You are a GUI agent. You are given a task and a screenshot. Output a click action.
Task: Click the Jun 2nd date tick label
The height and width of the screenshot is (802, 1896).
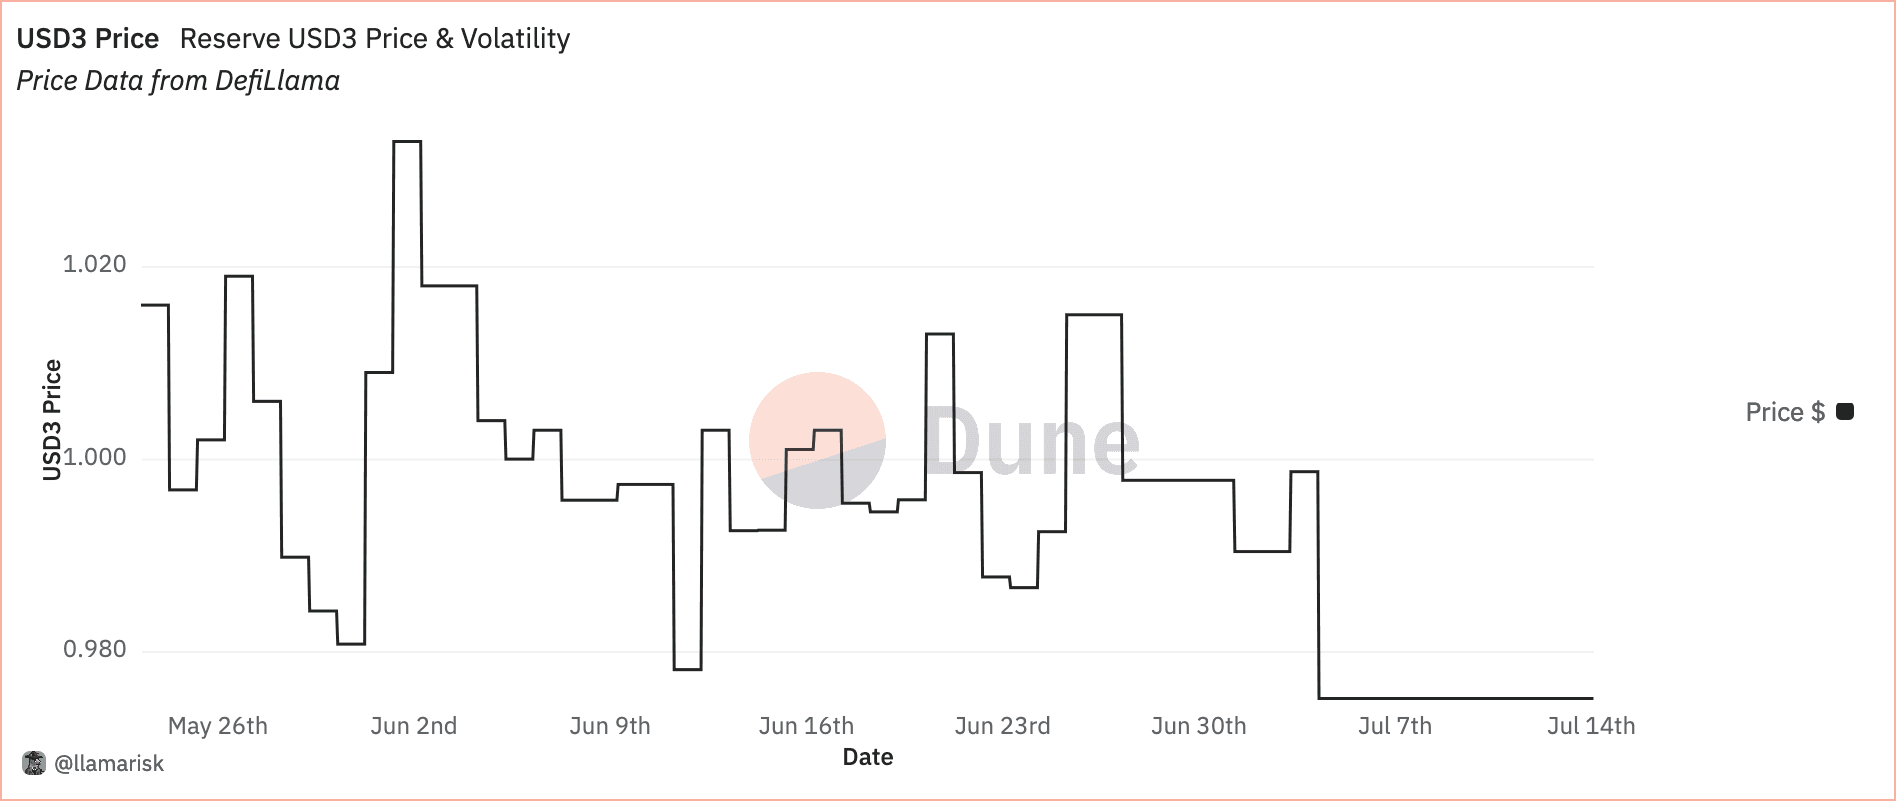pos(413,726)
